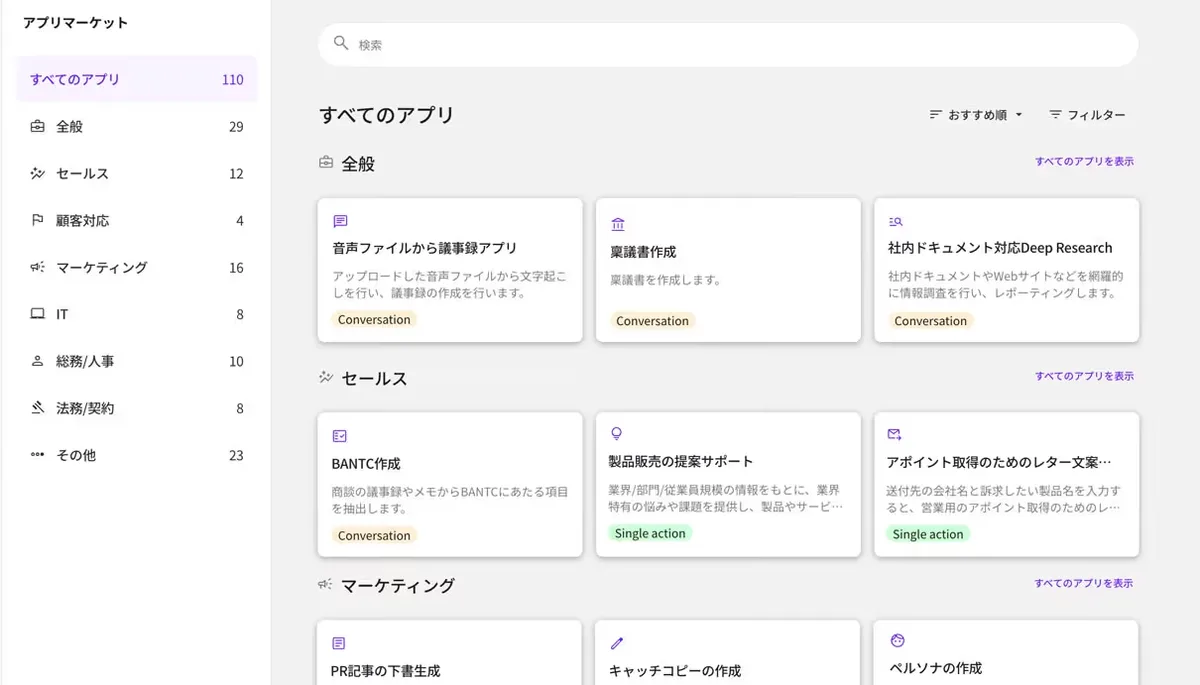Click the face icon on ペルソナの作成 card

tap(897, 640)
